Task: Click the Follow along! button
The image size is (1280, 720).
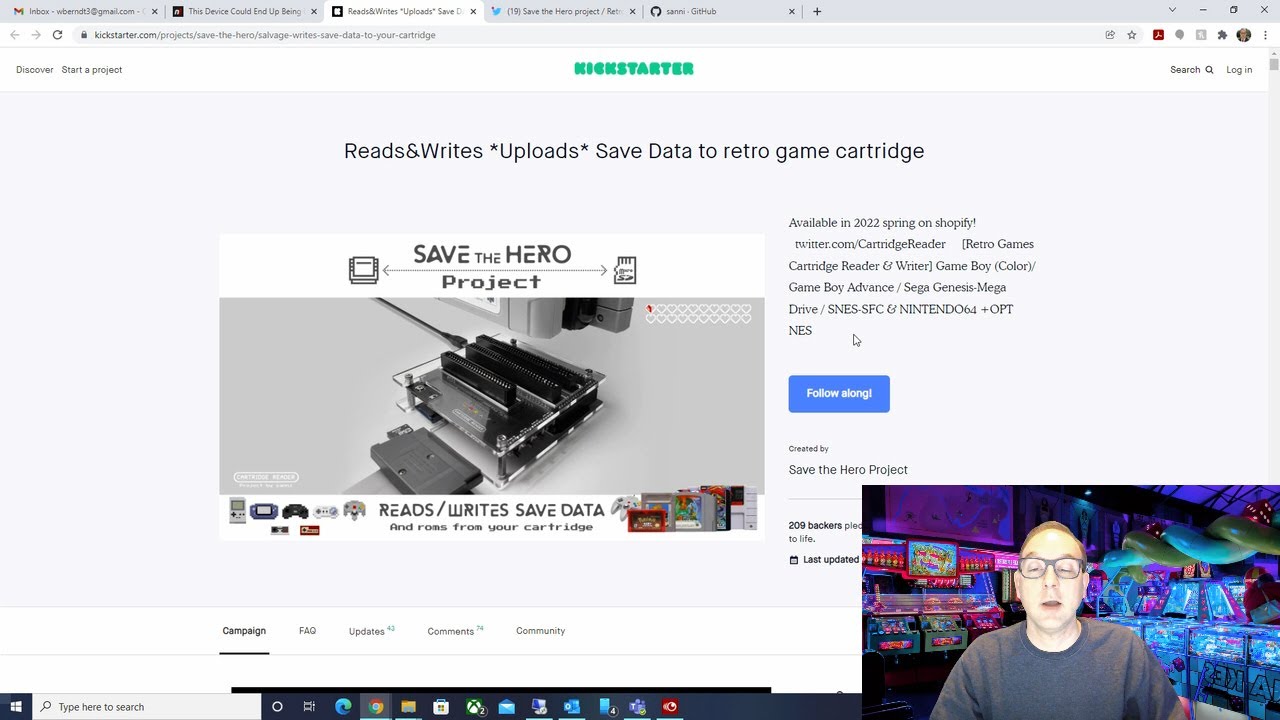Action: point(839,394)
